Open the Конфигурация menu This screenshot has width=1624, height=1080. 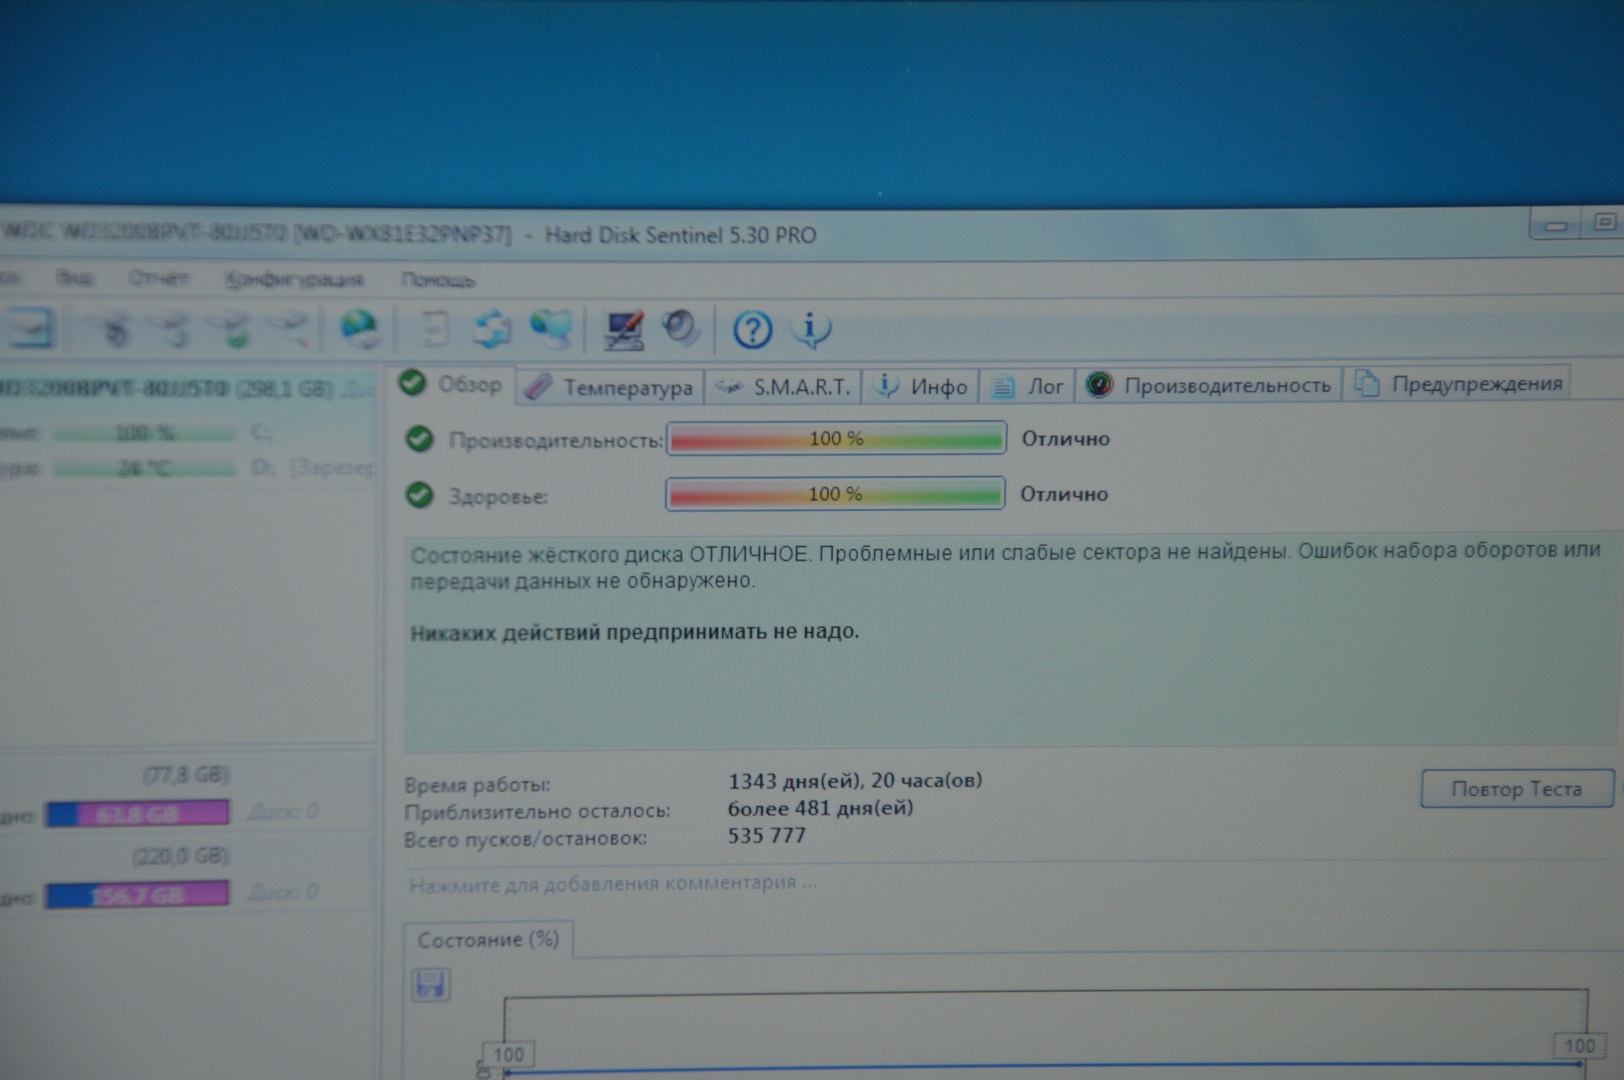click(294, 280)
